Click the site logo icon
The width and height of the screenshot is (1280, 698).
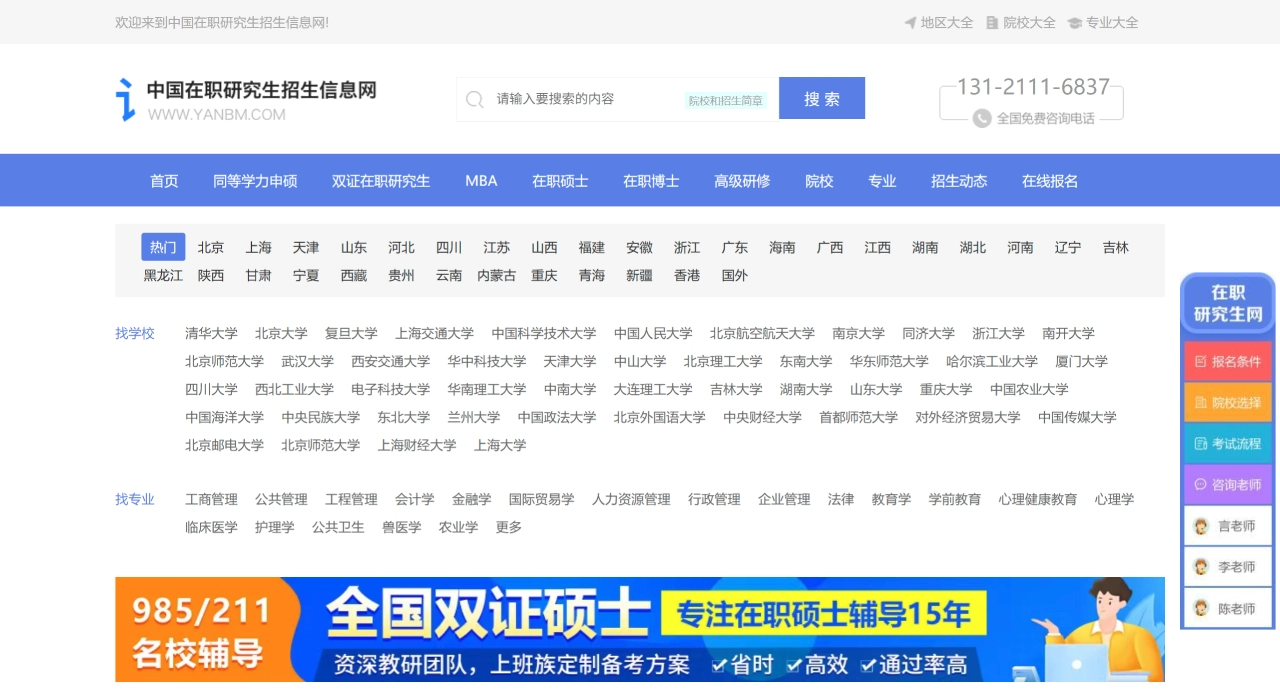(125, 100)
